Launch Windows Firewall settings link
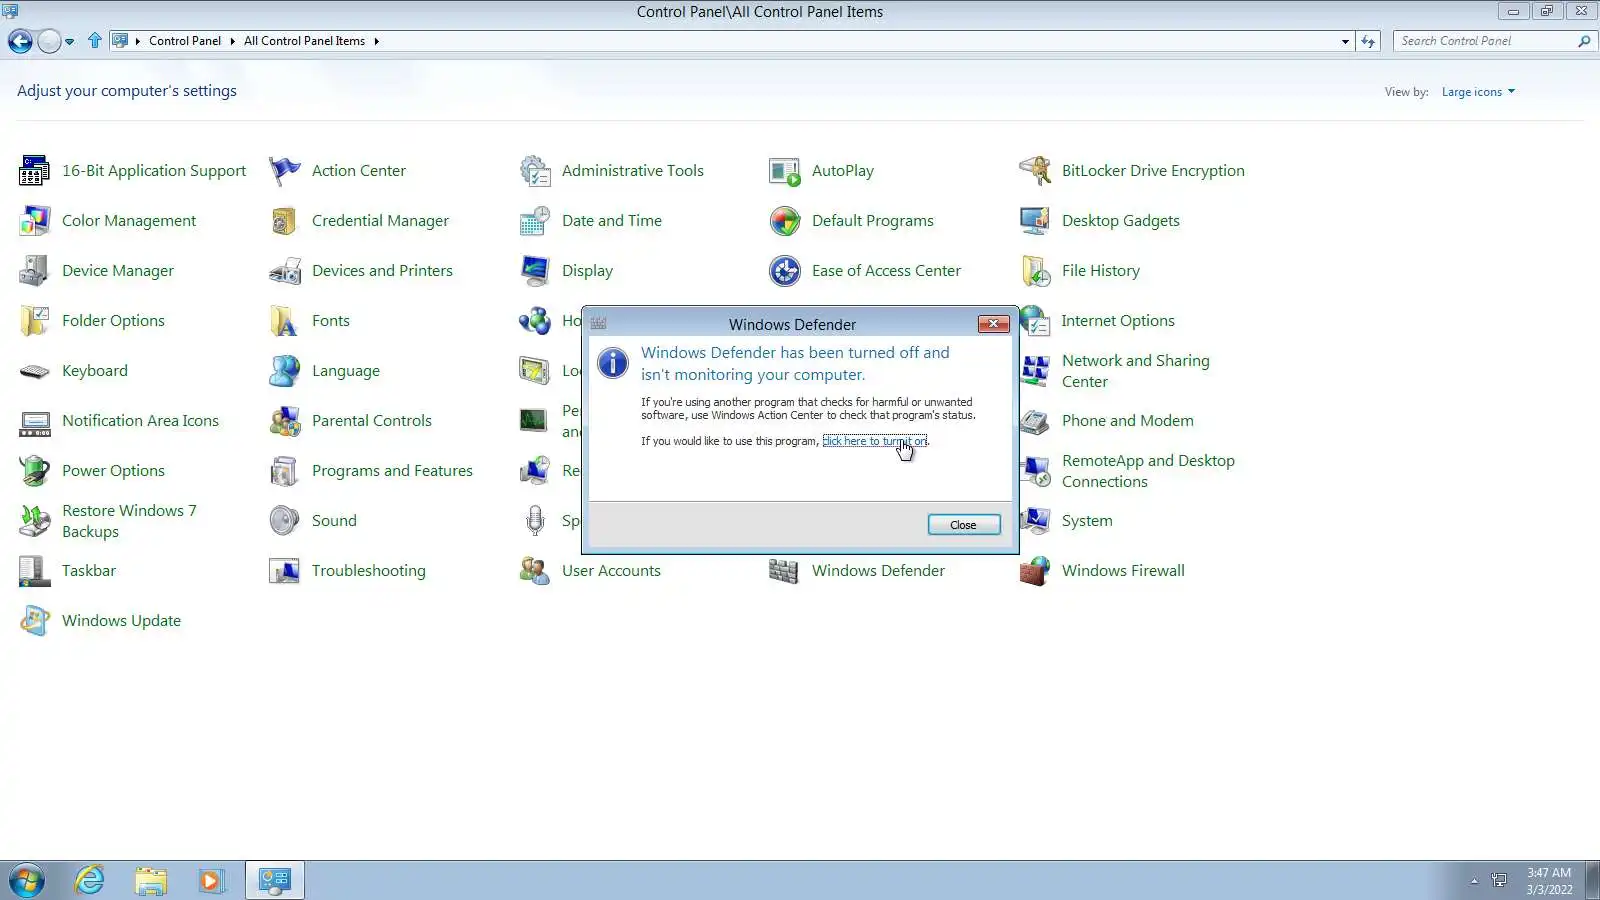The width and height of the screenshot is (1600, 900). pyautogui.click(x=1123, y=571)
